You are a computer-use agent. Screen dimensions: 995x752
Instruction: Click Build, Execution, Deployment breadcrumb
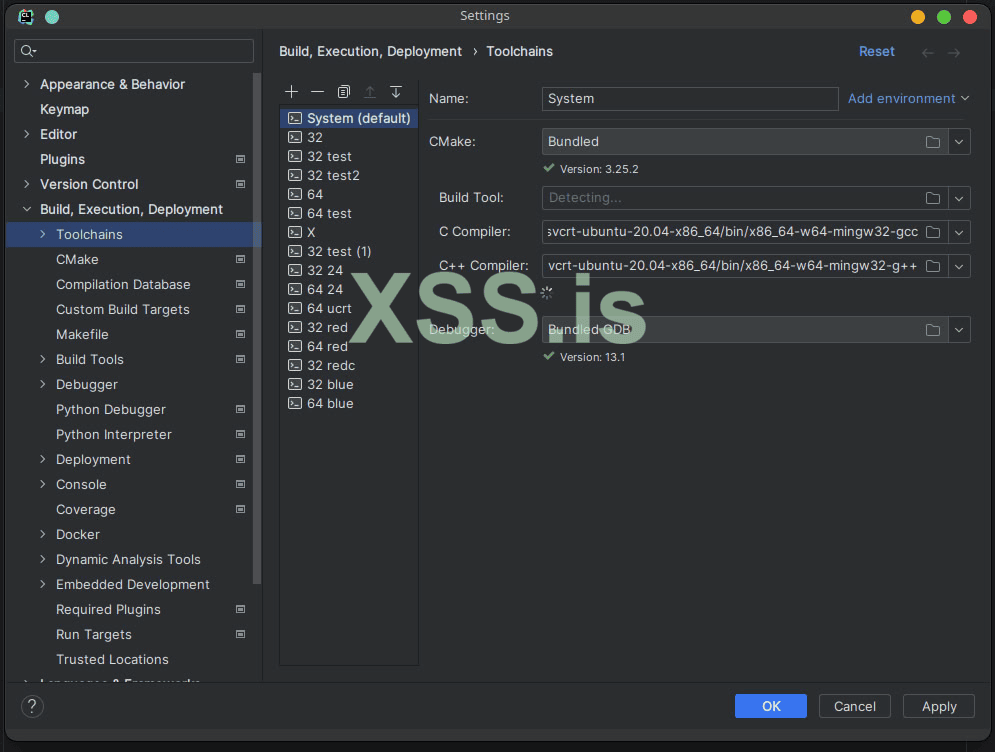pyautogui.click(x=371, y=51)
